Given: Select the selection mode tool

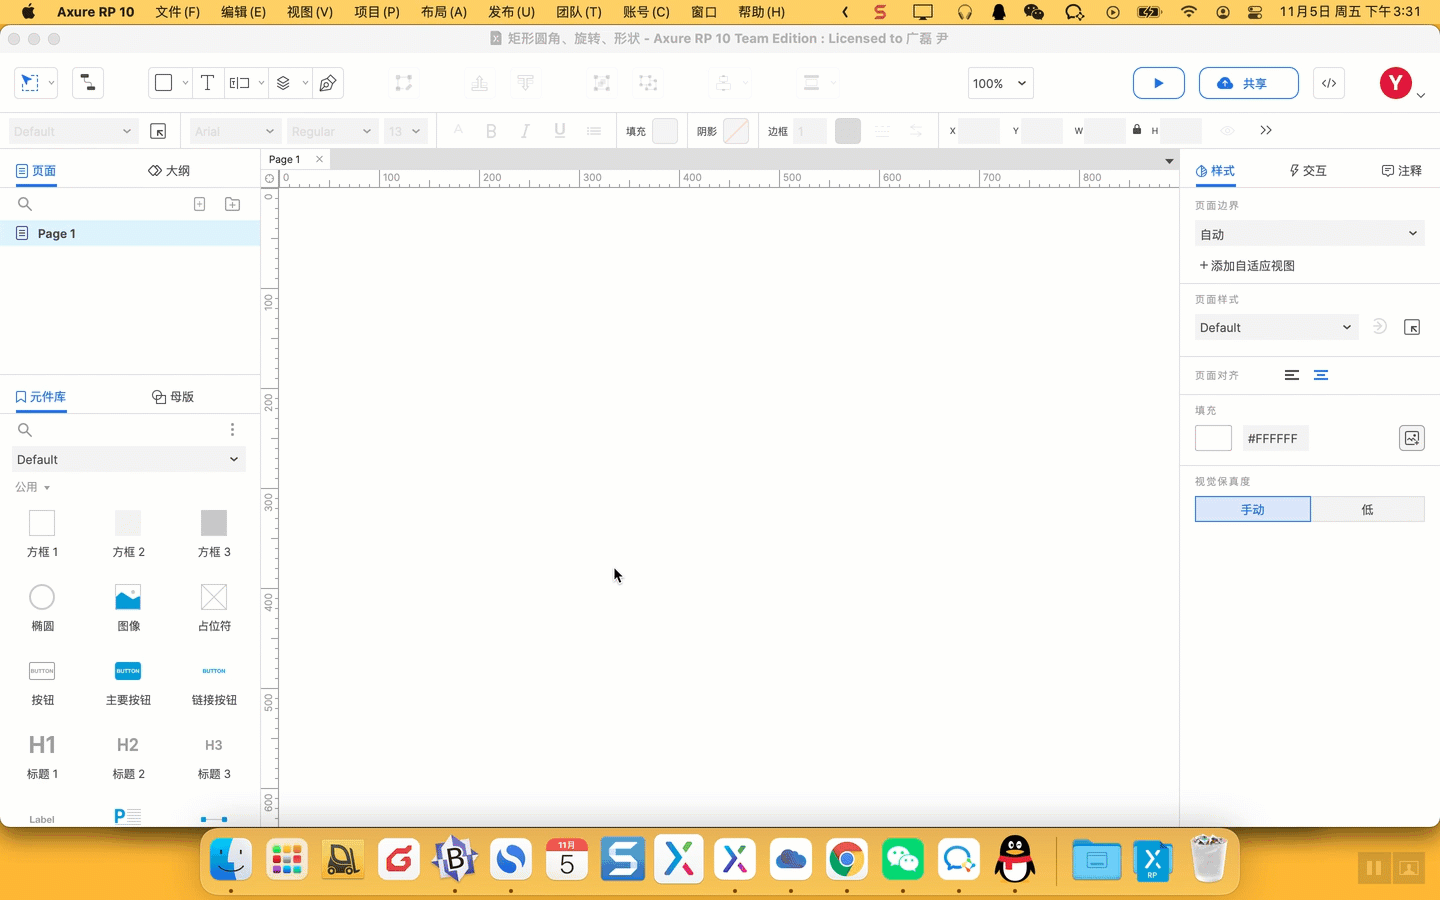Looking at the screenshot, I should point(30,83).
